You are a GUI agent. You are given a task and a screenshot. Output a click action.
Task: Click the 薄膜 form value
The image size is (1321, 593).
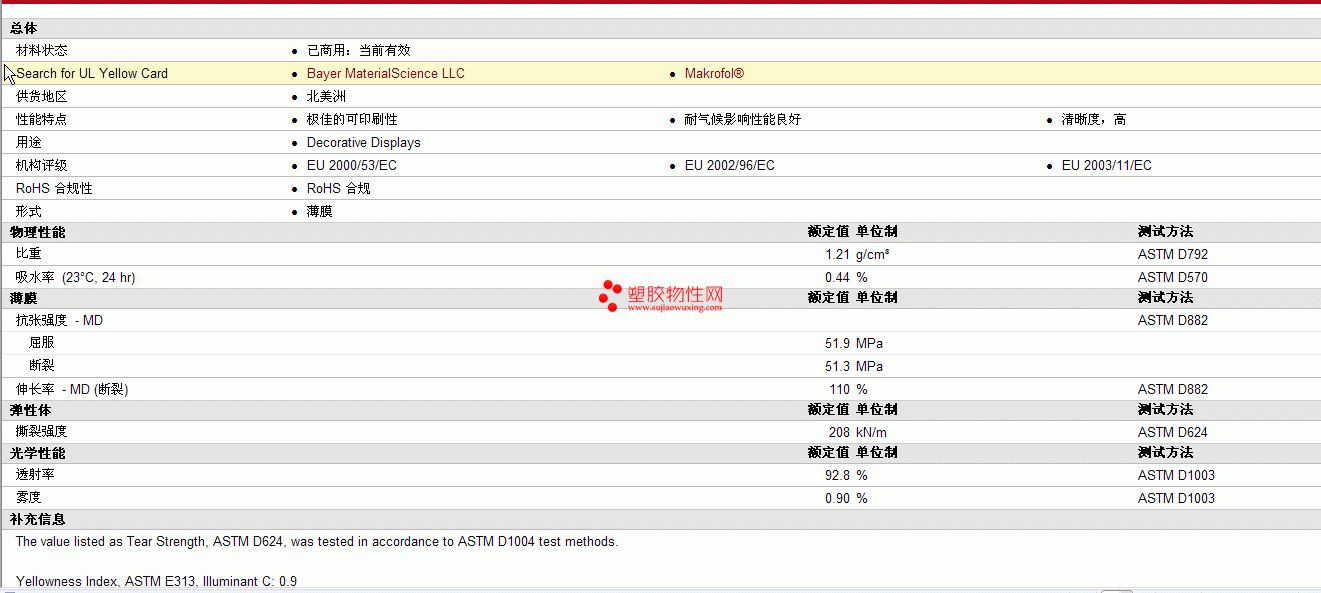[320, 212]
